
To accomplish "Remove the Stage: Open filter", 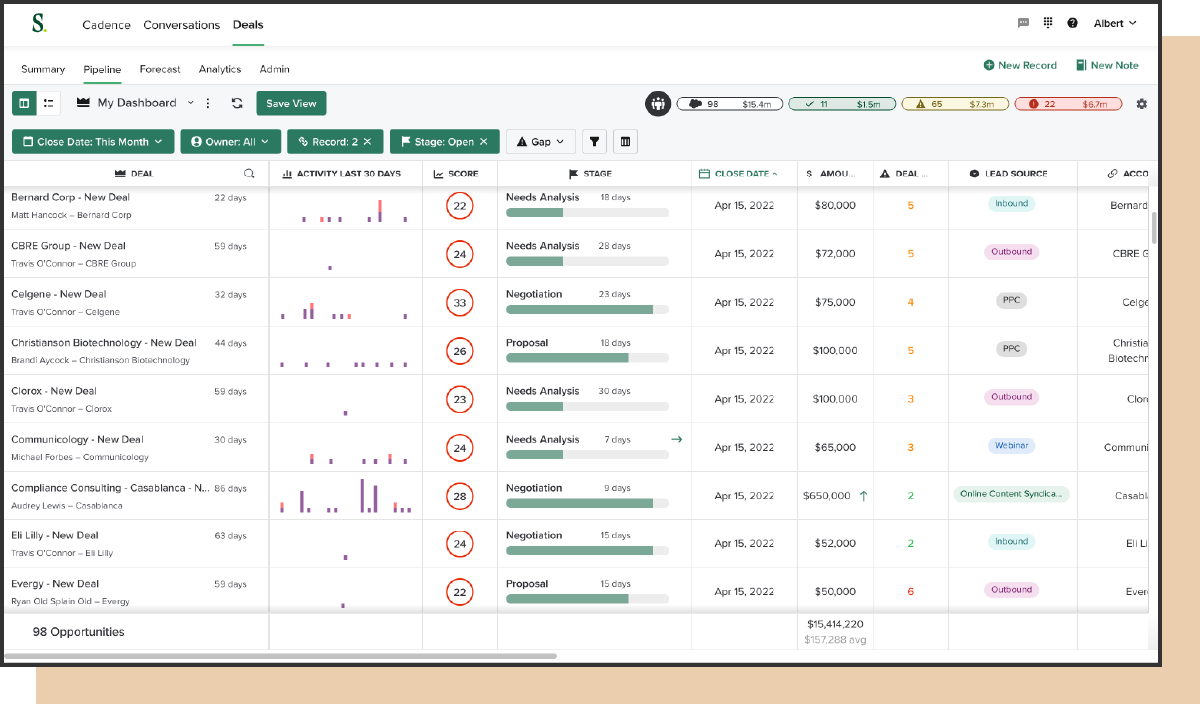I will point(486,141).
